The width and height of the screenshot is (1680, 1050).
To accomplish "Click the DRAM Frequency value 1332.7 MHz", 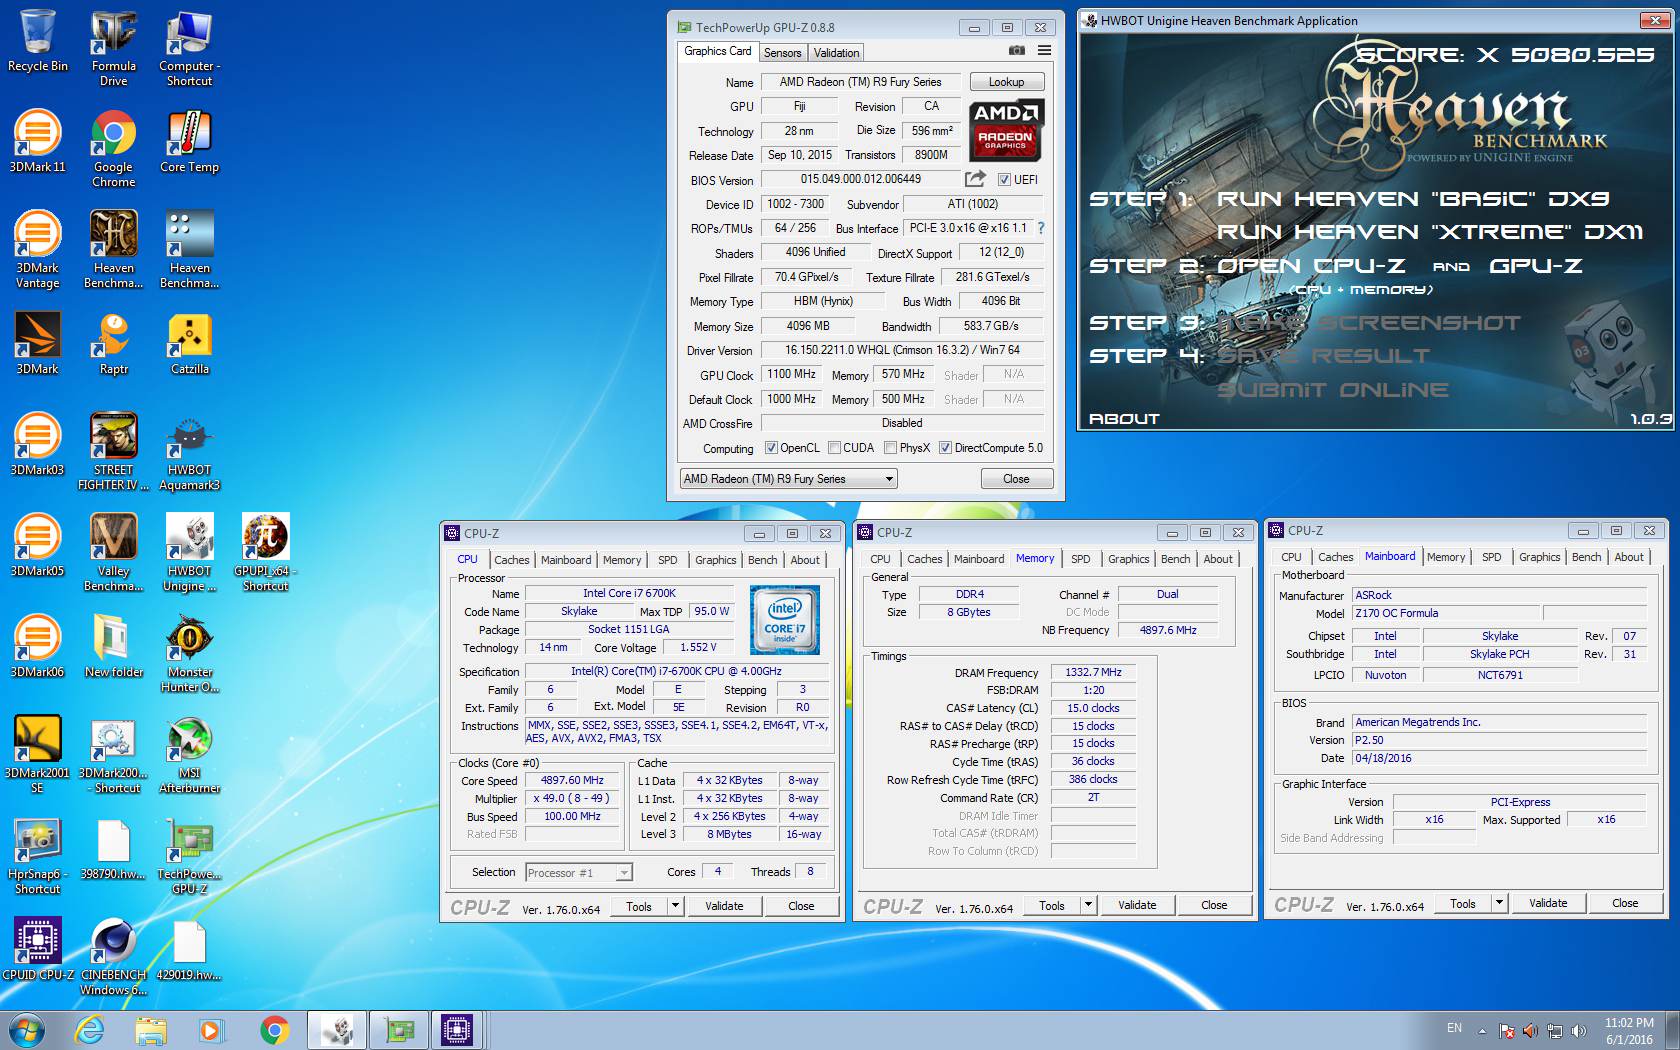I will pyautogui.click(x=1093, y=672).
